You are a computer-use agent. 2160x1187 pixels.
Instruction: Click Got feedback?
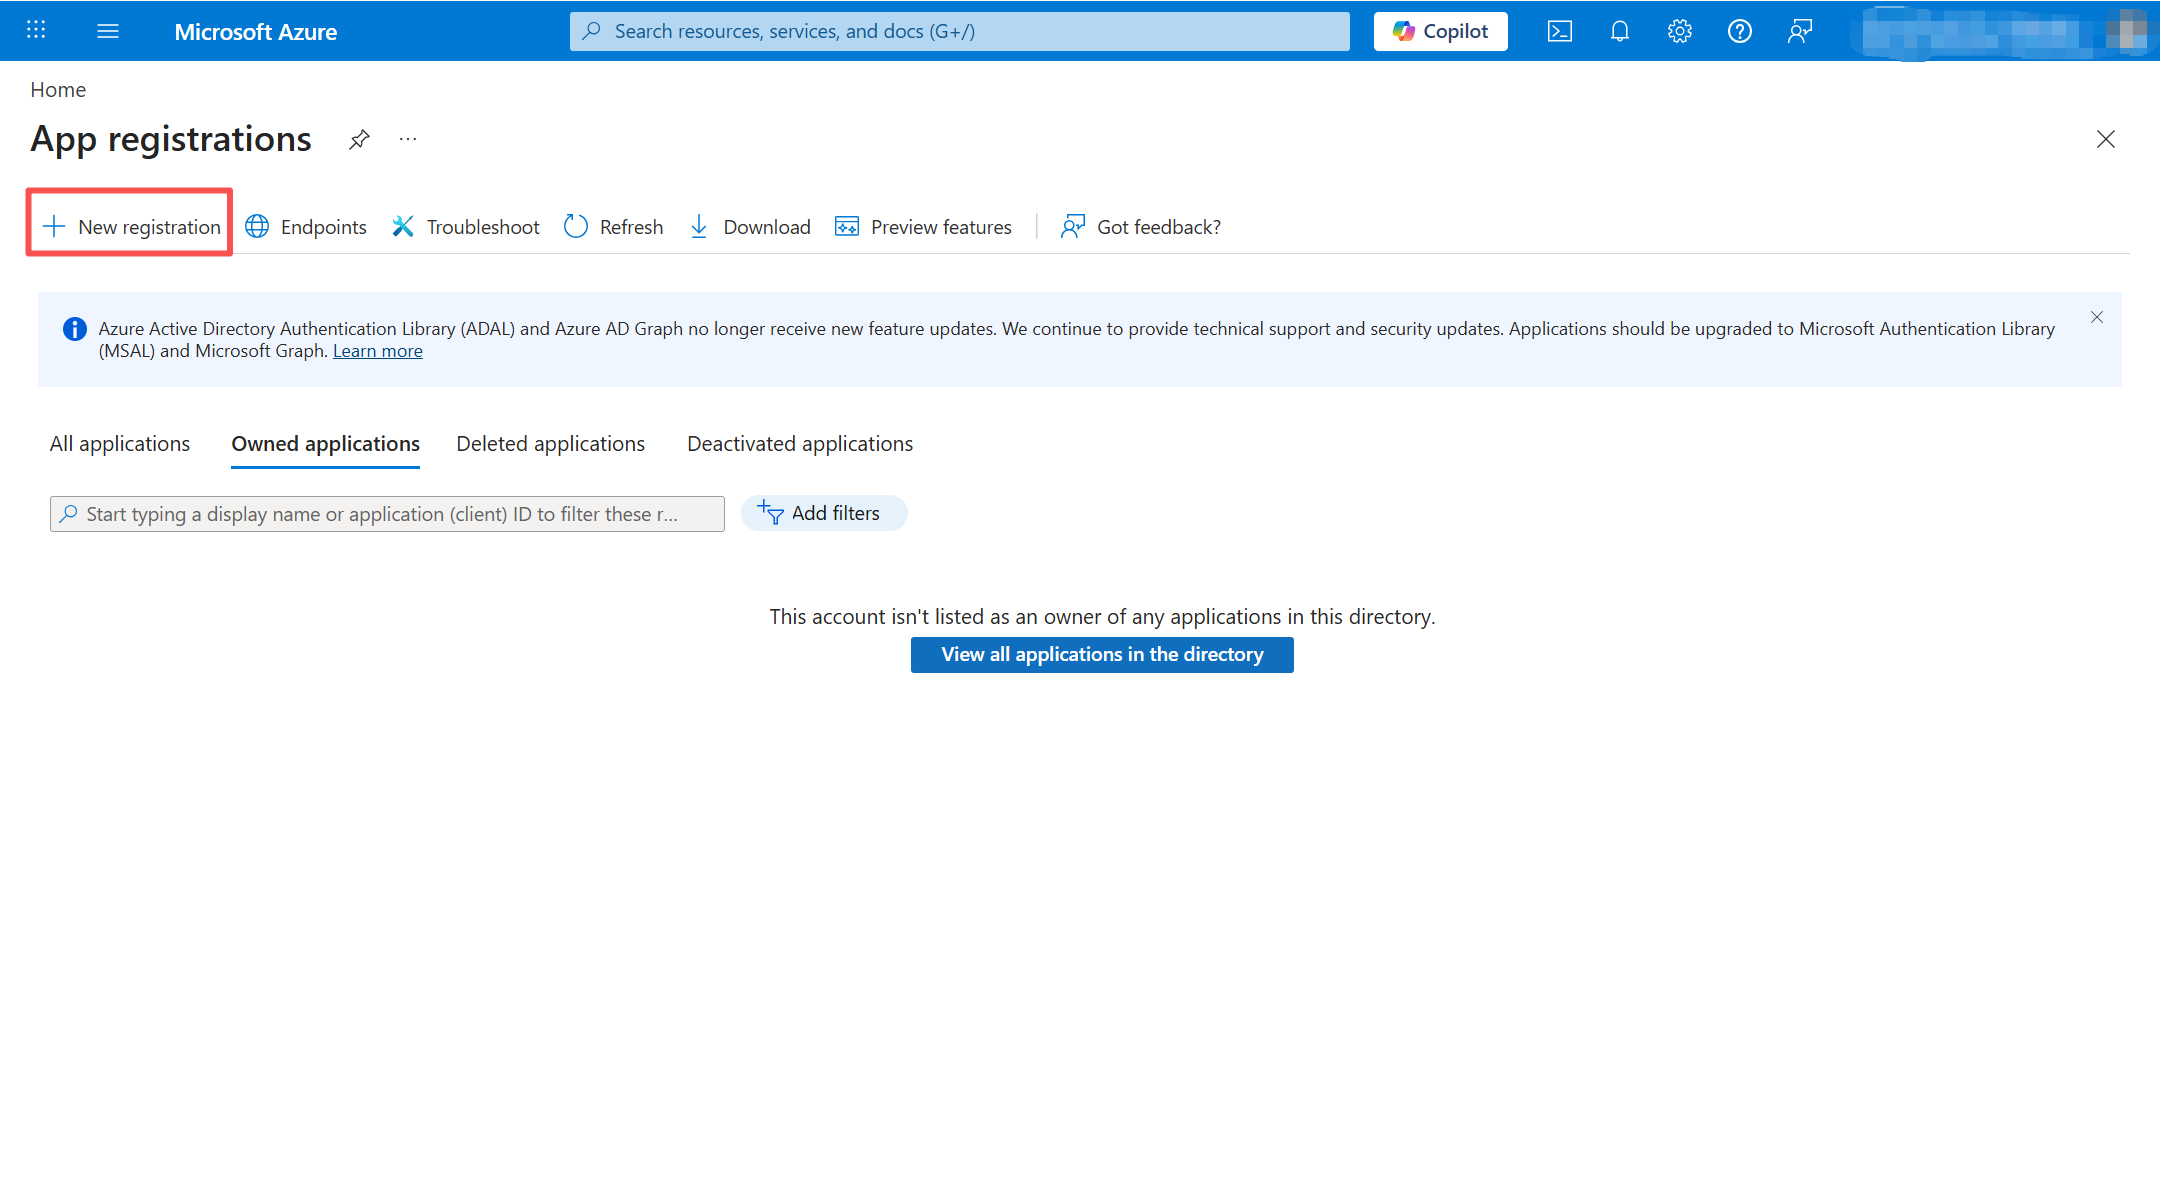1141,227
